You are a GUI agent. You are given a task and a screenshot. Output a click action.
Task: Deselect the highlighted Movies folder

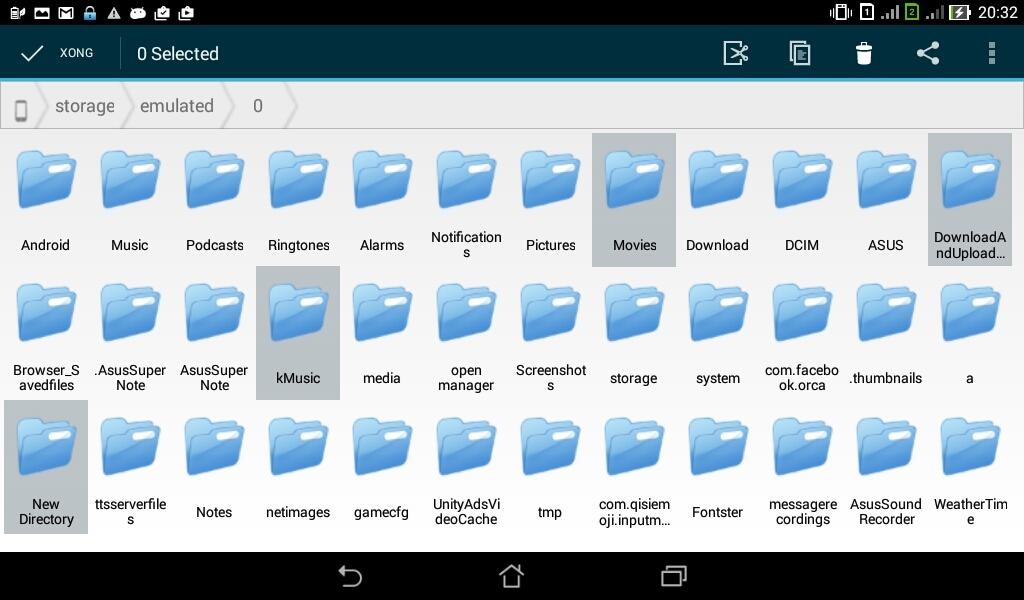pos(634,200)
